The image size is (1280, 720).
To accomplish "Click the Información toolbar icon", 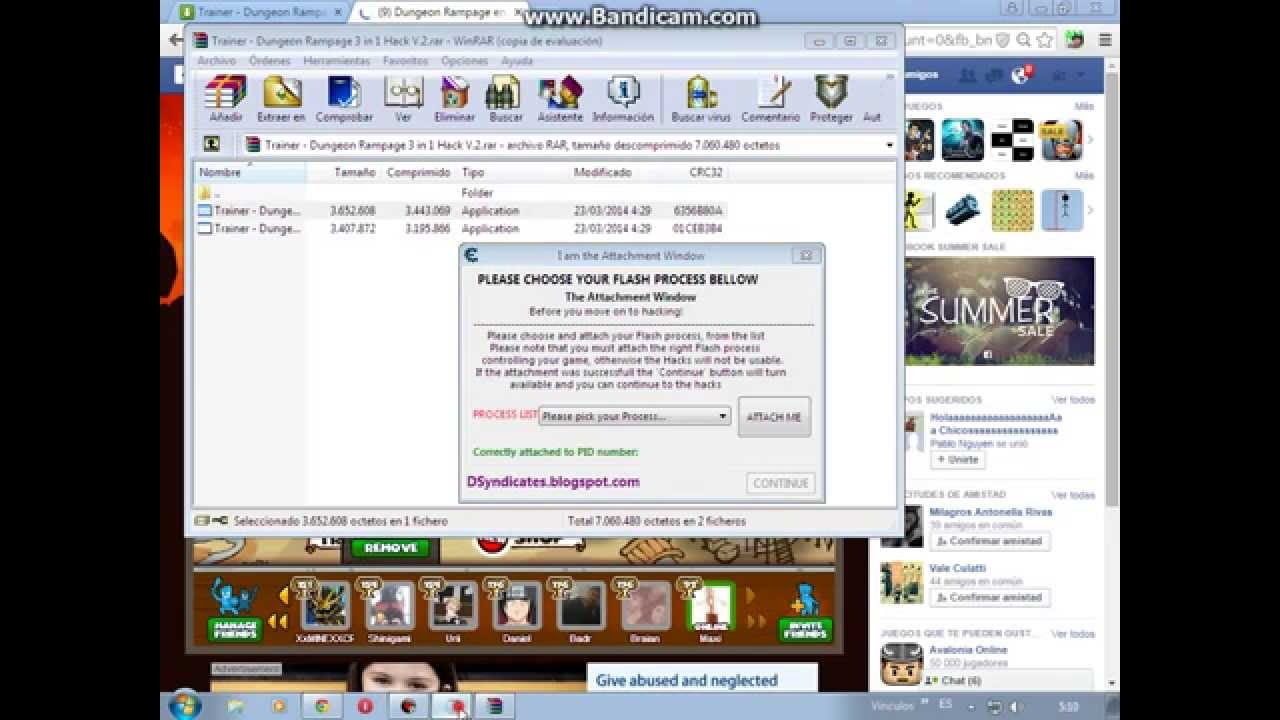I will coord(623,99).
